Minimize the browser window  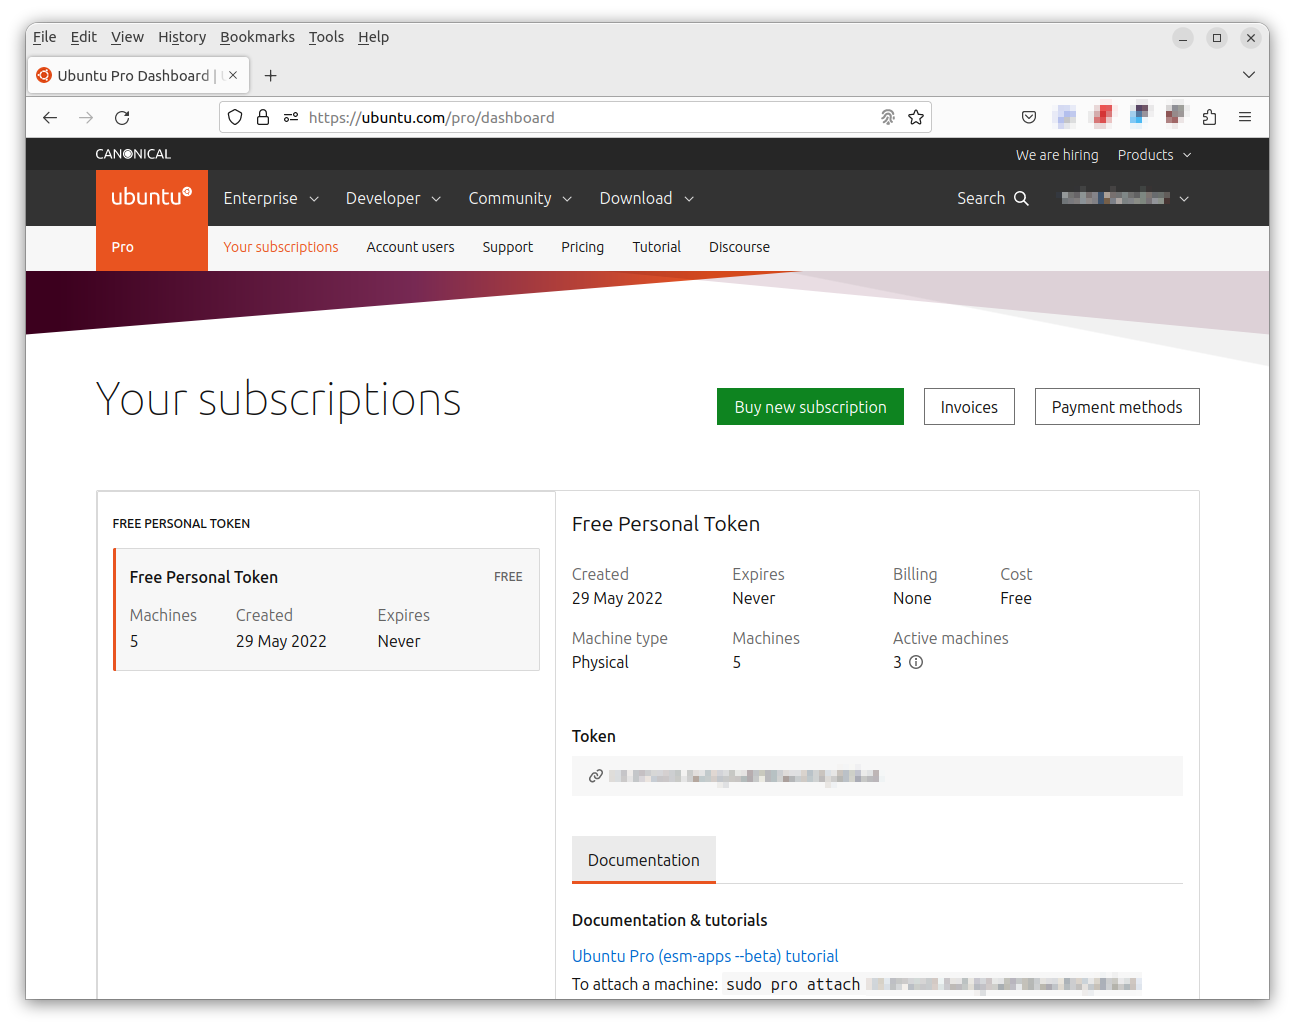(x=1183, y=38)
